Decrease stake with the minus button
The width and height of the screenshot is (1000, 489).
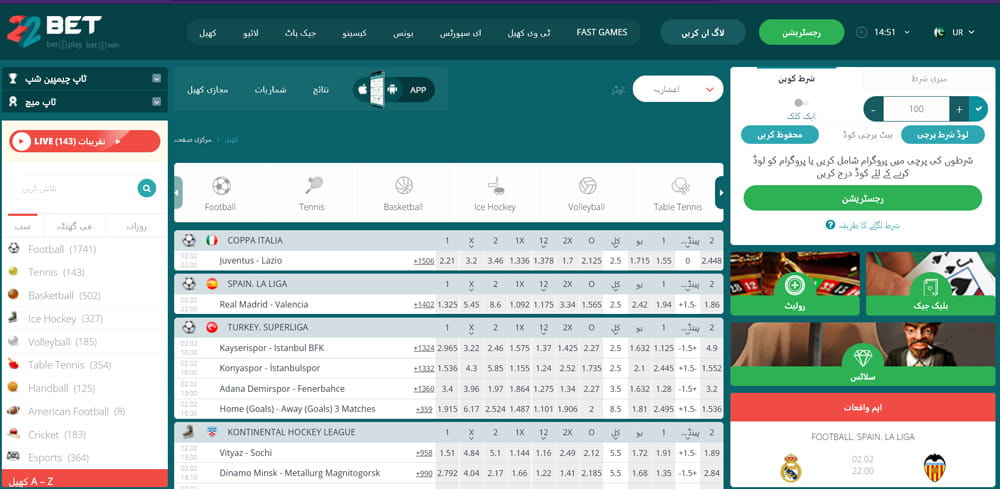pyautogui.click(x=873, y=109)
